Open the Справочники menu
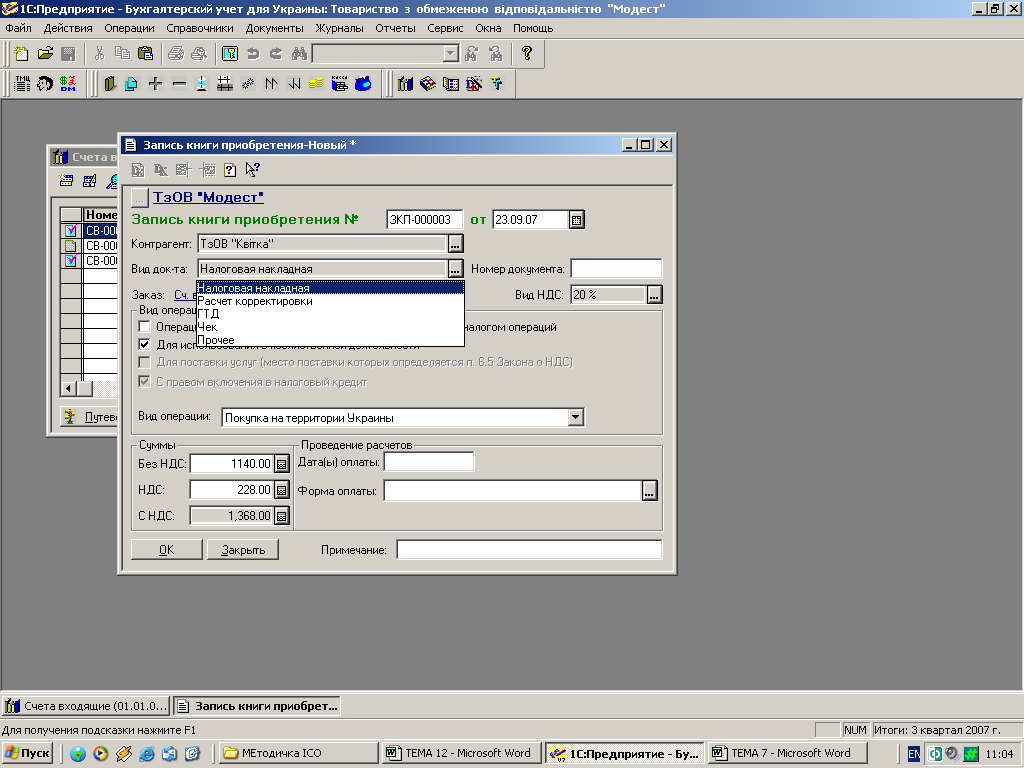This screenshot has width=1024, height=768. pyautogui.click(x=200, y=28)
